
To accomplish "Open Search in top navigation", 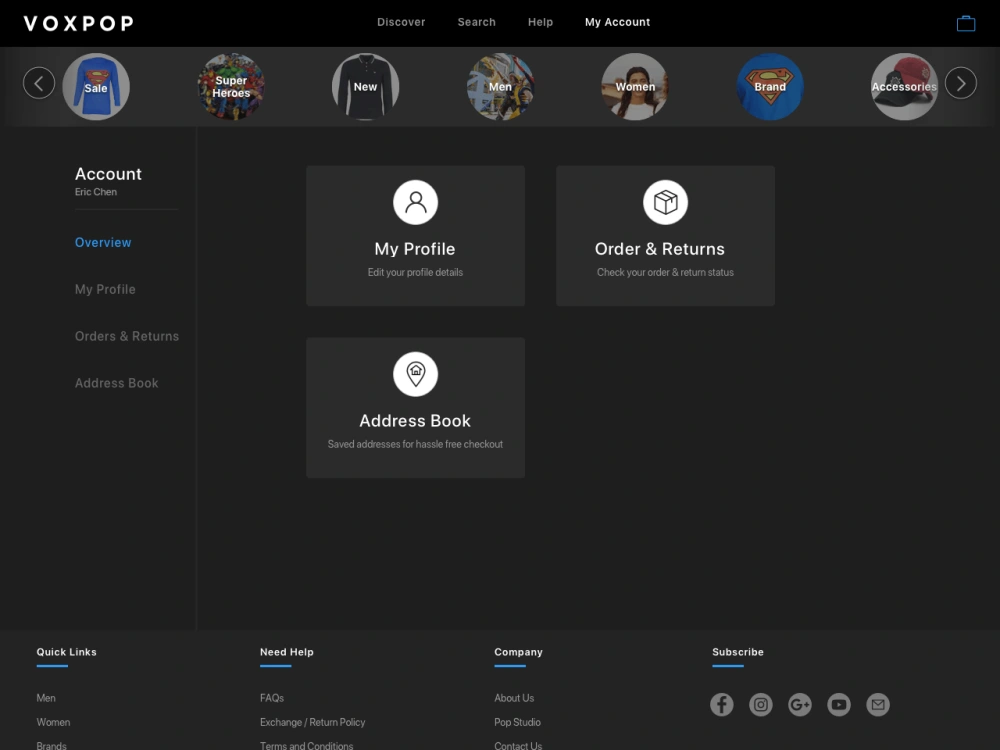I will (476, 22).
